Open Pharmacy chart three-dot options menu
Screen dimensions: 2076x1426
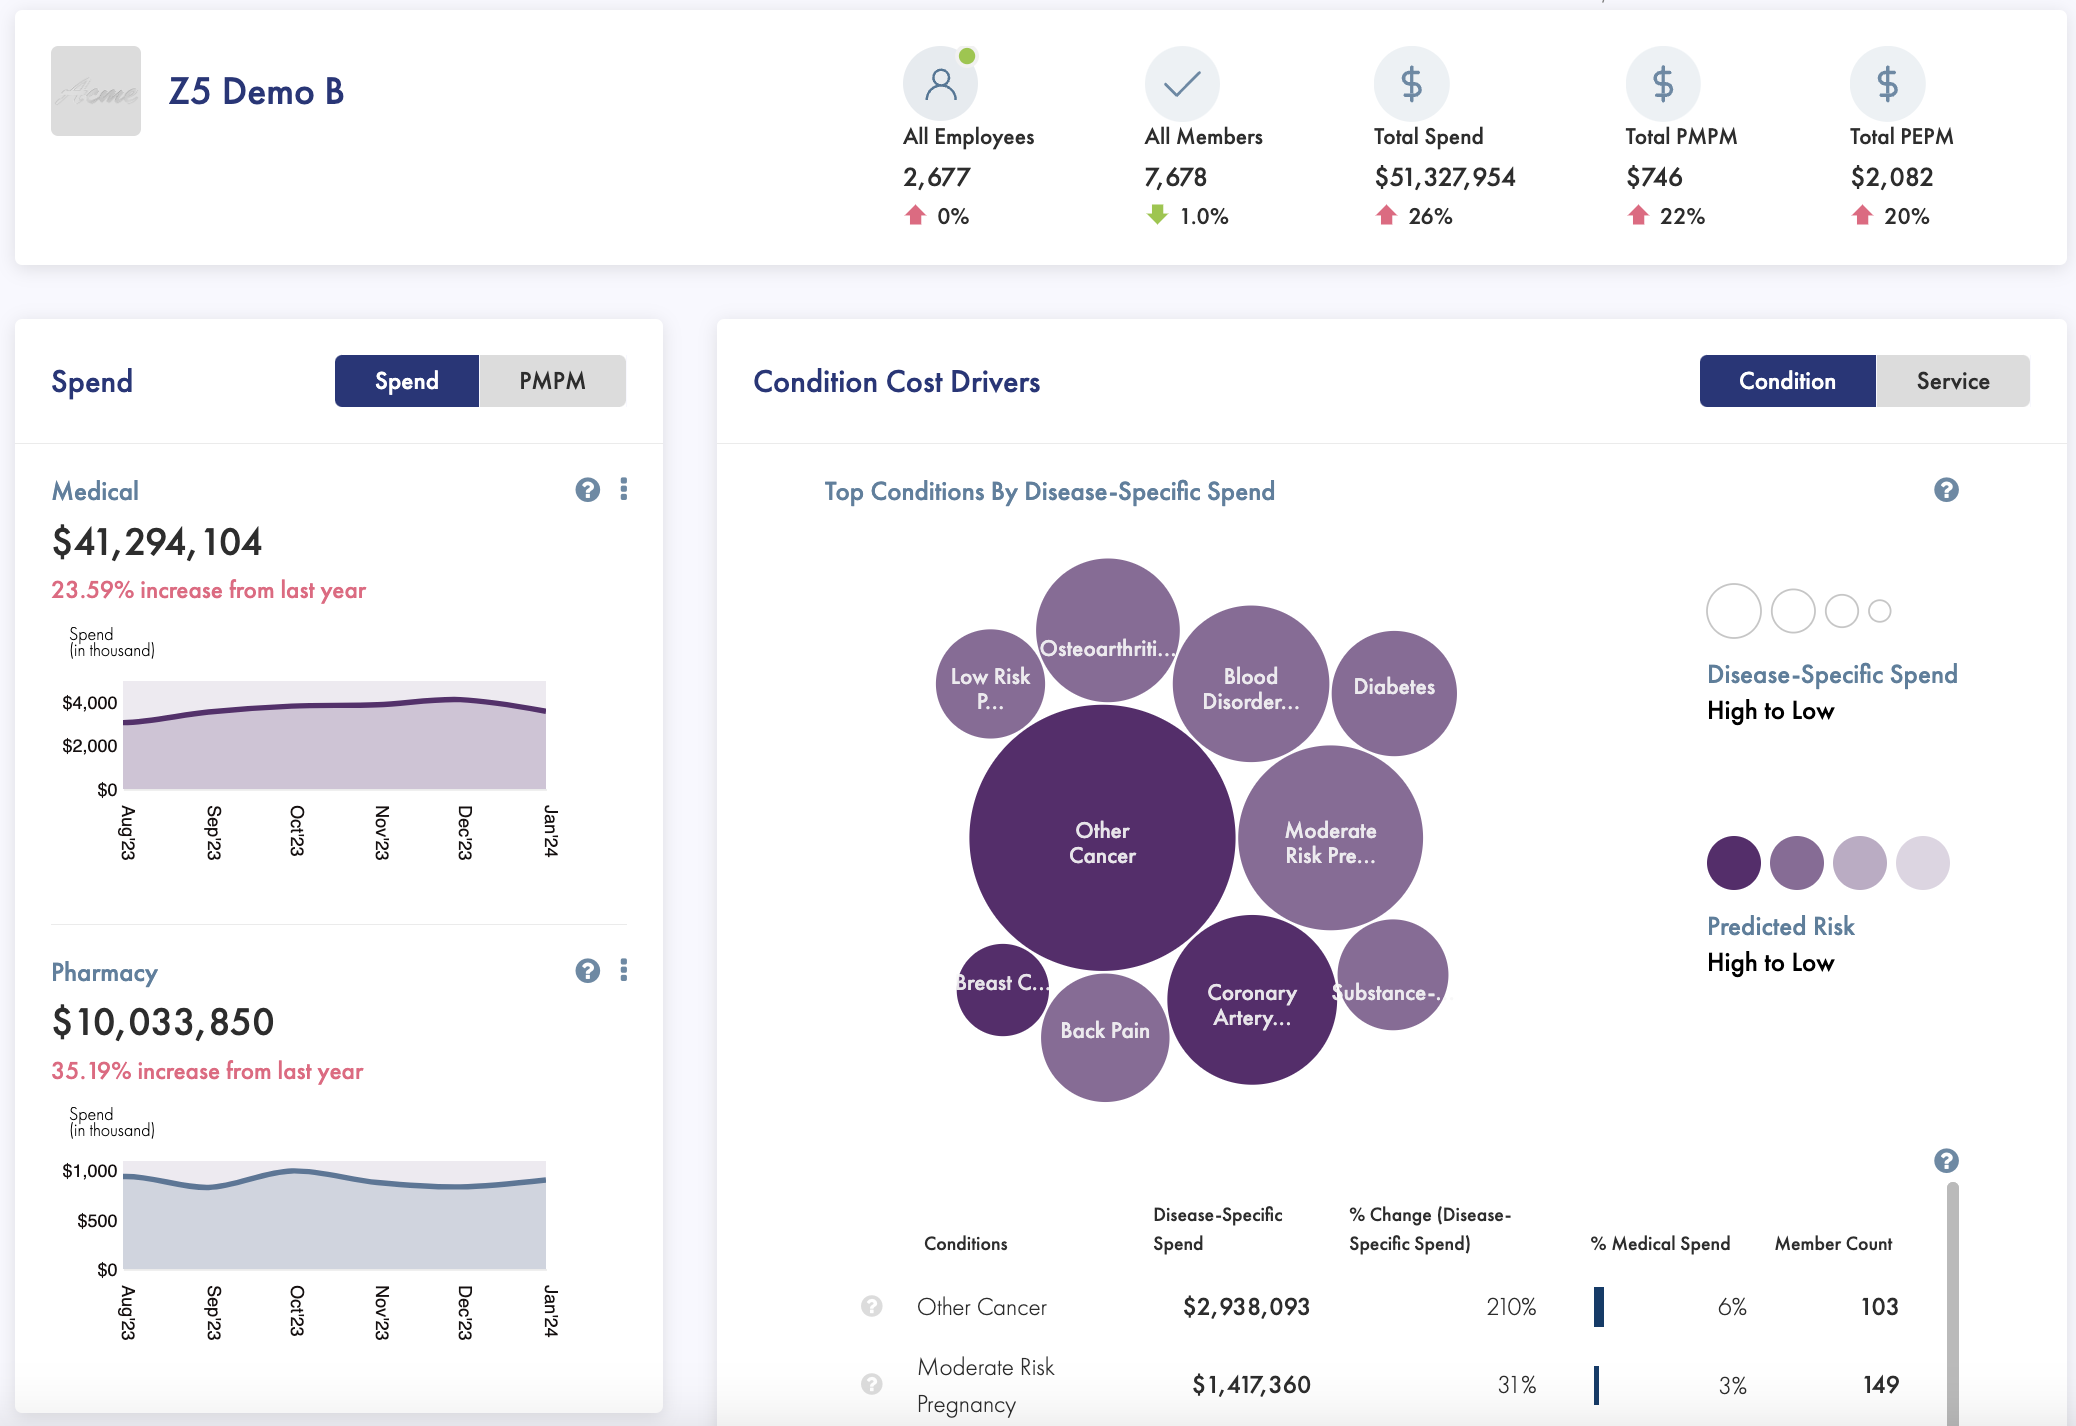pos(624,970)
